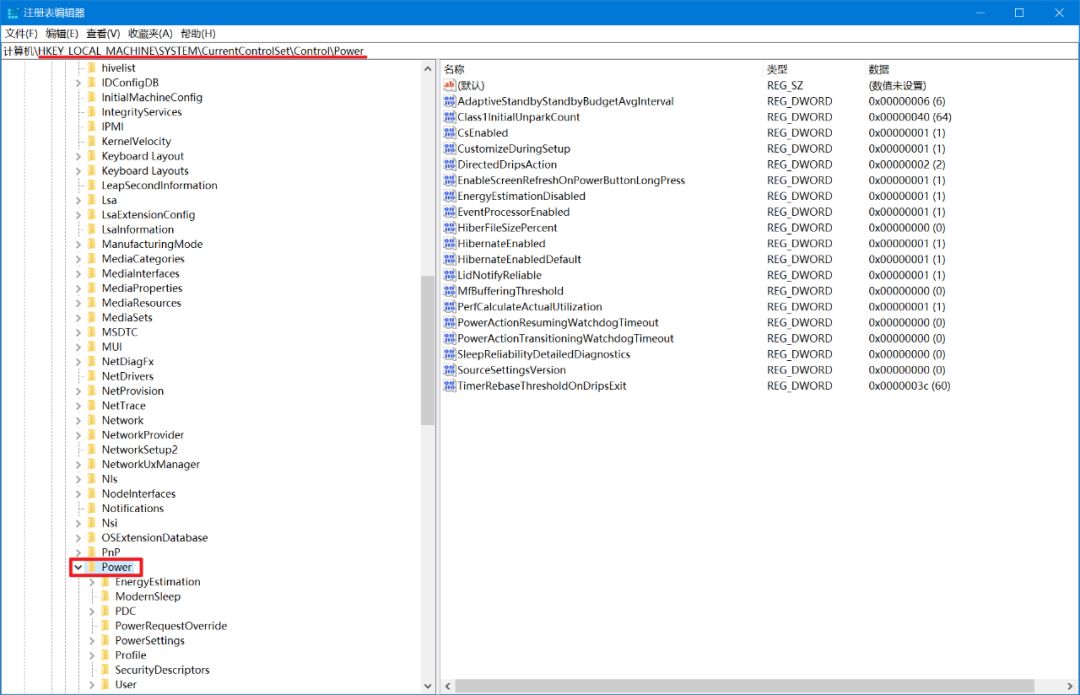Expand the User subkey under Power

click(x=92, y=685)
